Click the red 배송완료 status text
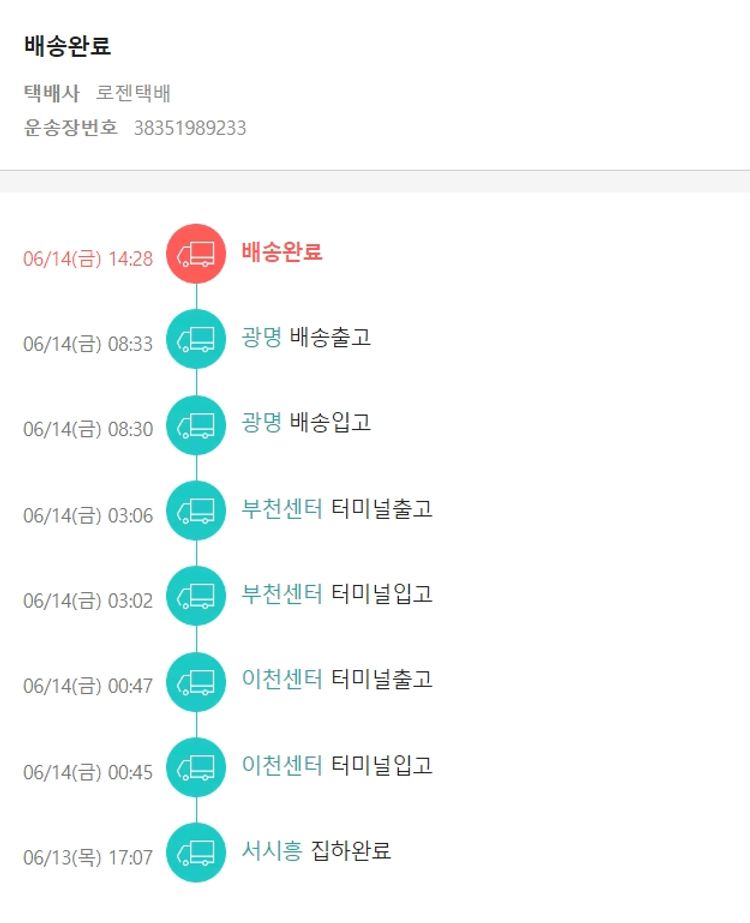The width and height of the screenshot is (750, 923). point(282,252)
